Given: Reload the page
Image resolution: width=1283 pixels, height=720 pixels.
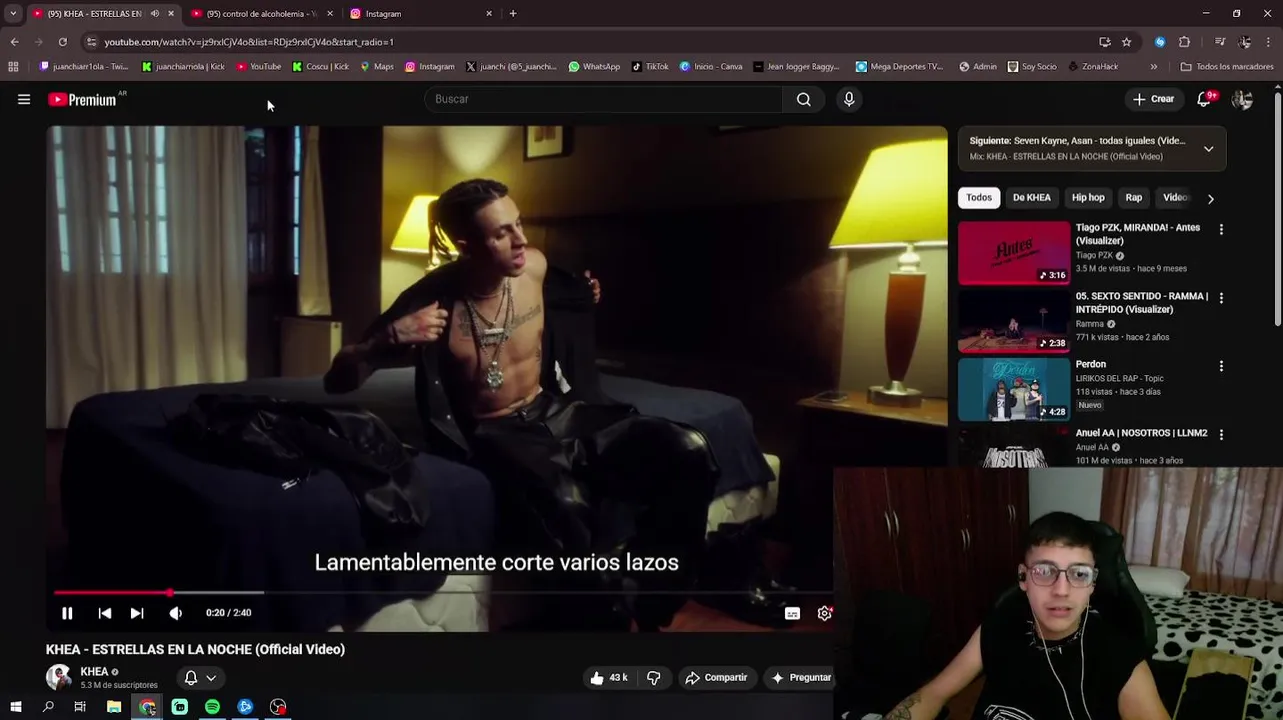Looking at the screenshot, I should 62,42.
